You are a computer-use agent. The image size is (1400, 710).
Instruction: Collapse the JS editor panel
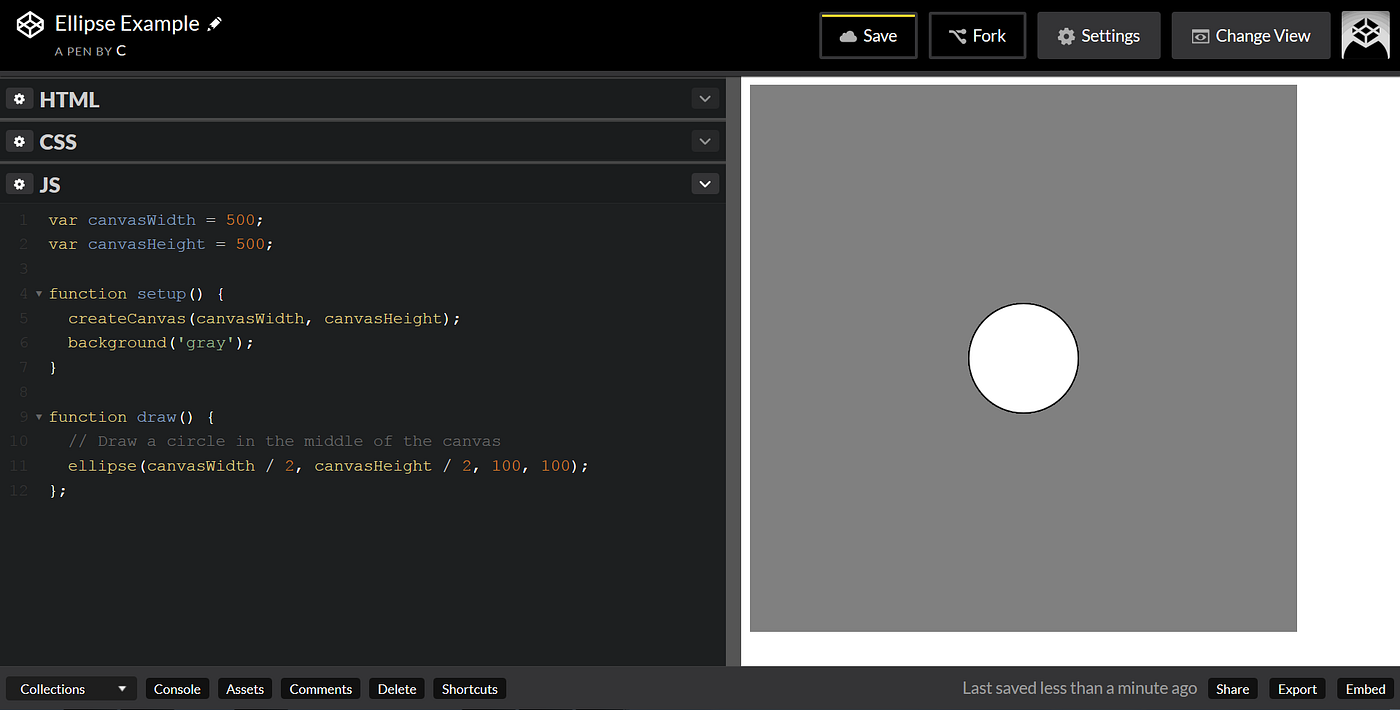[x=705, y=183]
